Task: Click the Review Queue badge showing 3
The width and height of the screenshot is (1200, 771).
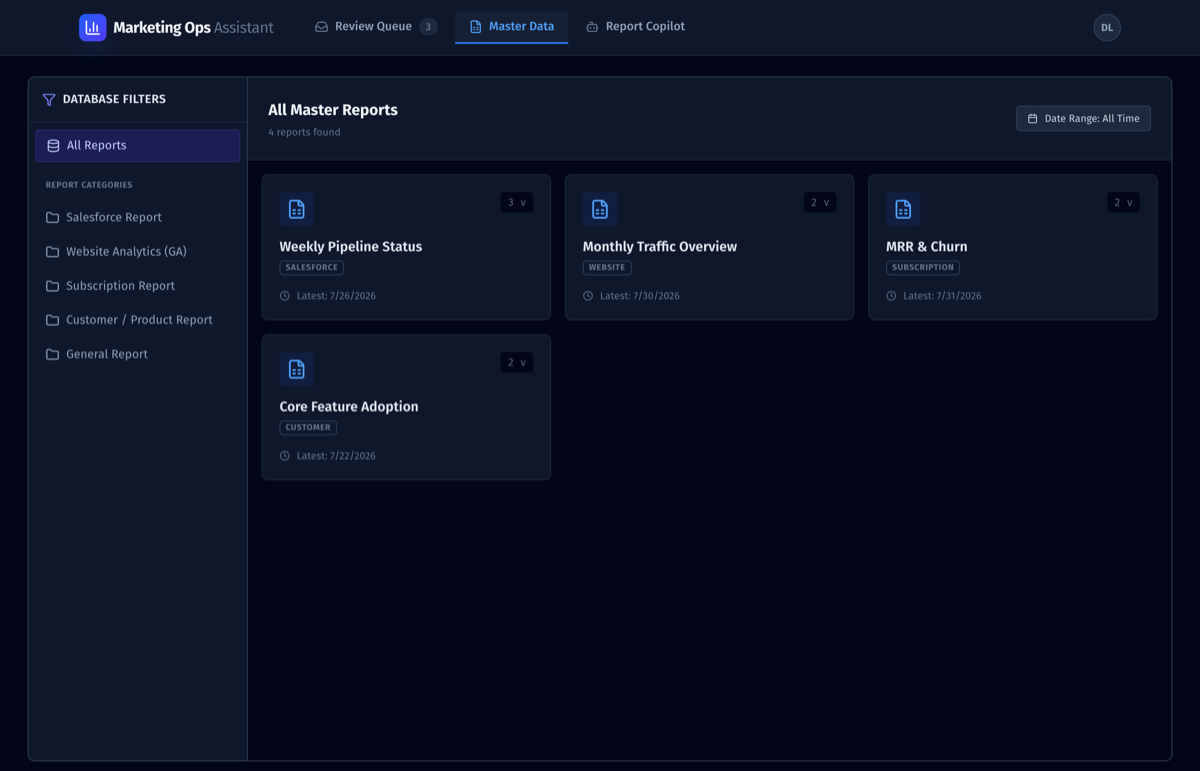Action: 428,27
